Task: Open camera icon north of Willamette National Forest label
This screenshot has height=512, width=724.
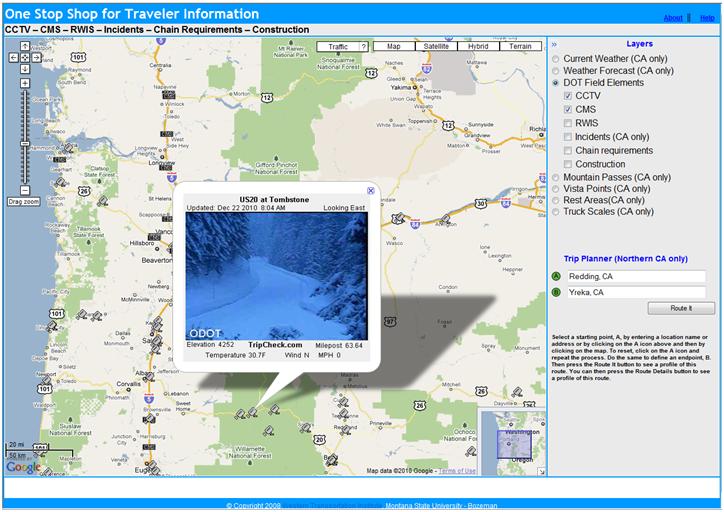Action: click(x=269, y=431)
